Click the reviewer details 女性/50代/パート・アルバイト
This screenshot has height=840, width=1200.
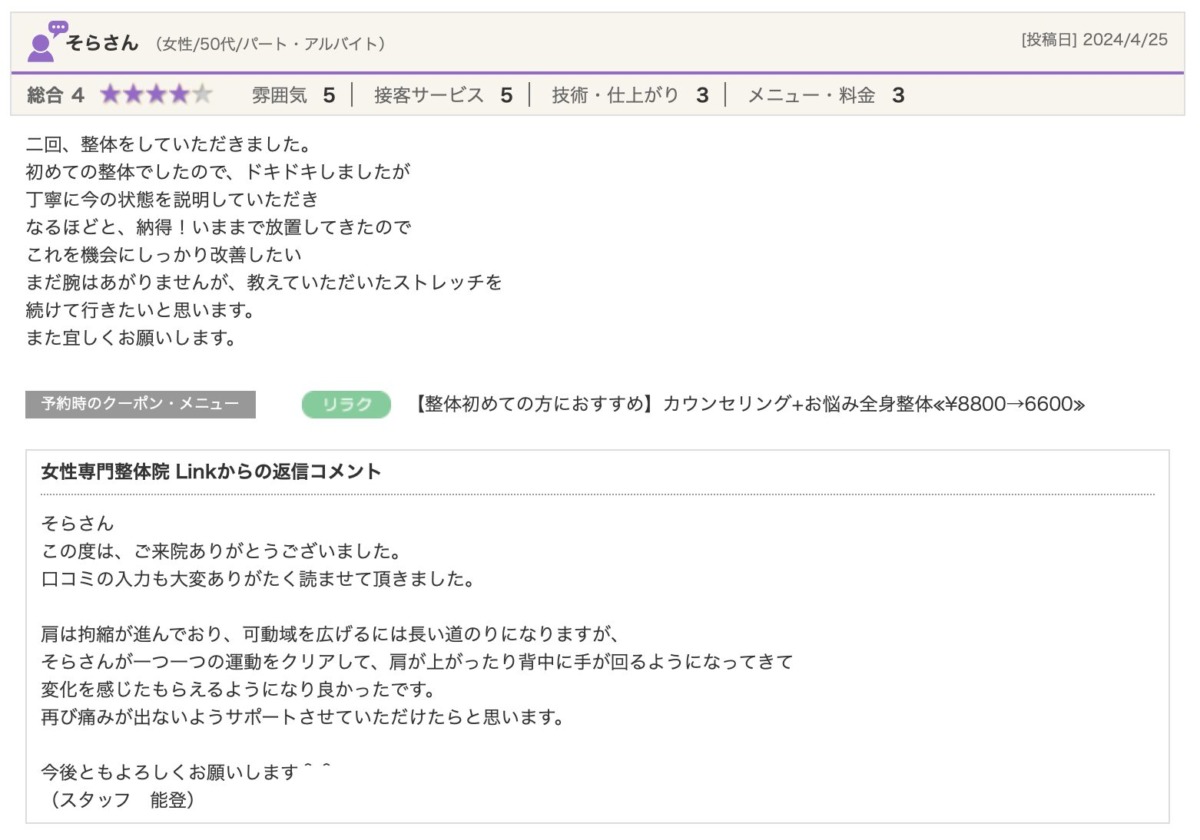pos(270,44)
